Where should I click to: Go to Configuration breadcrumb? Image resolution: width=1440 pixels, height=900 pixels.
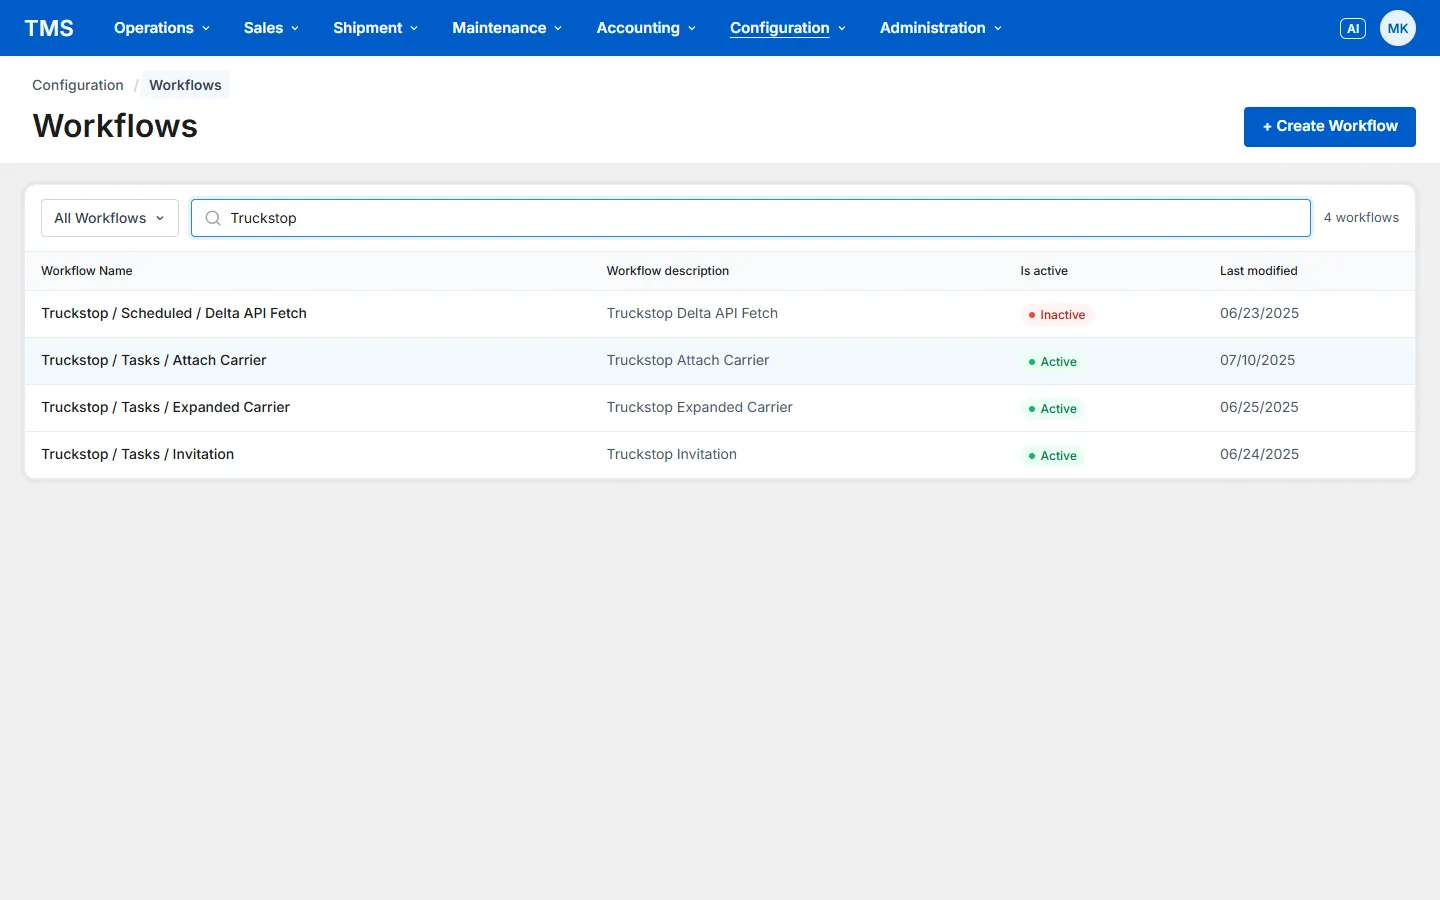point(78,85)
